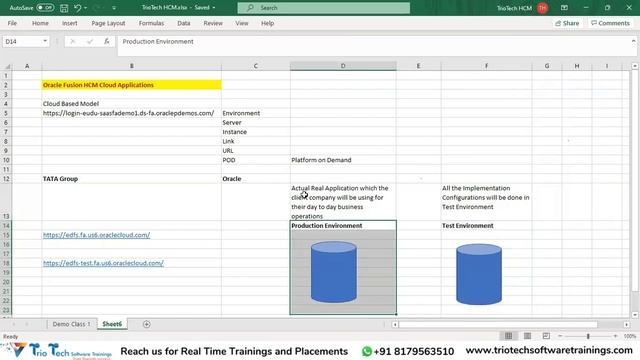The height and width of the screenshot is (360, 640).
Task: Click the 100% zoom level
Action: coord(630,336)
